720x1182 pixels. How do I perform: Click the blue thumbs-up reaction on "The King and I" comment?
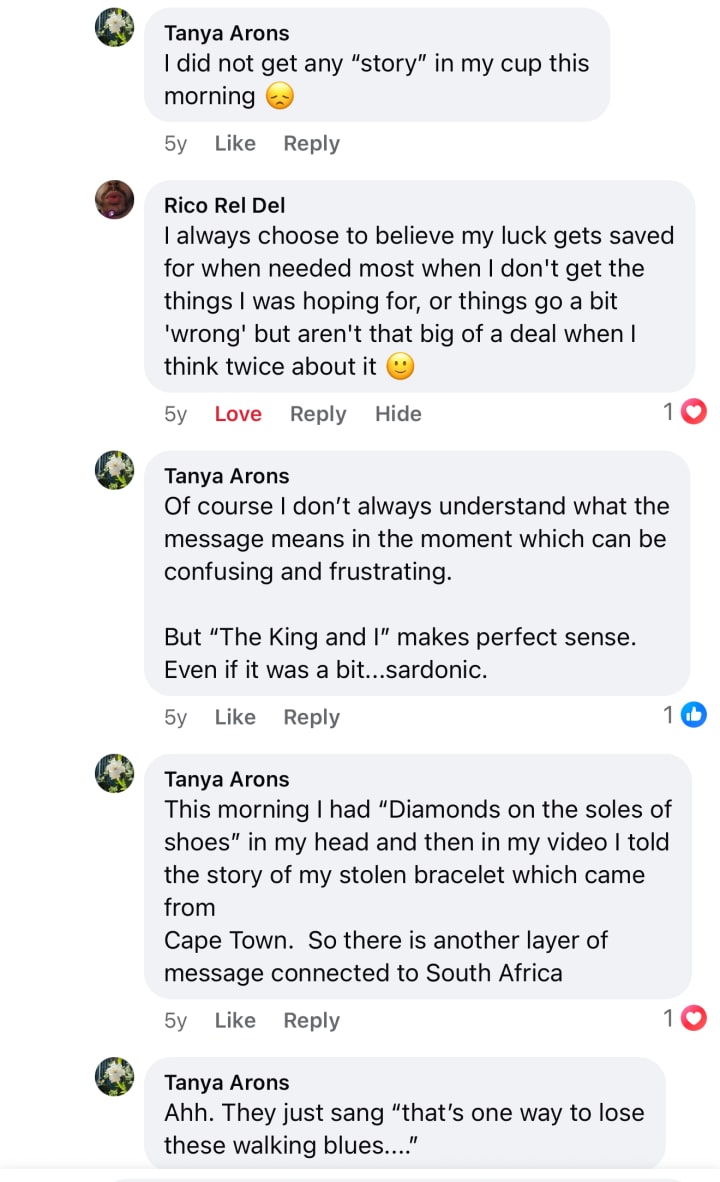[x=694, y=715]
